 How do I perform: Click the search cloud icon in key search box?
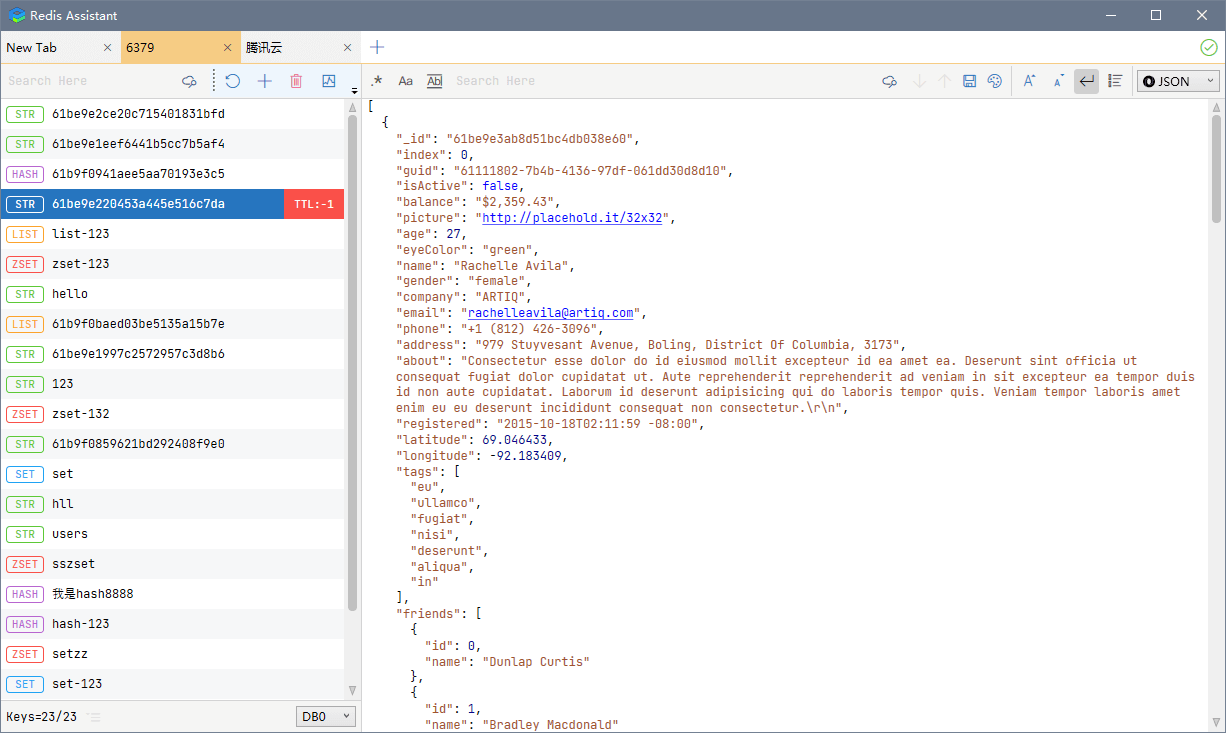point(189,81)
